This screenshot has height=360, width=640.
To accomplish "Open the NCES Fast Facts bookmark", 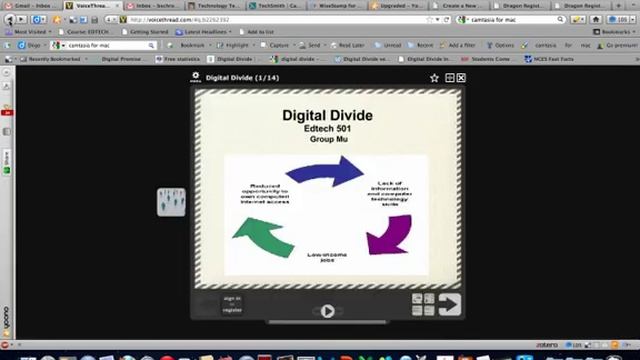I will coord(549,59).
